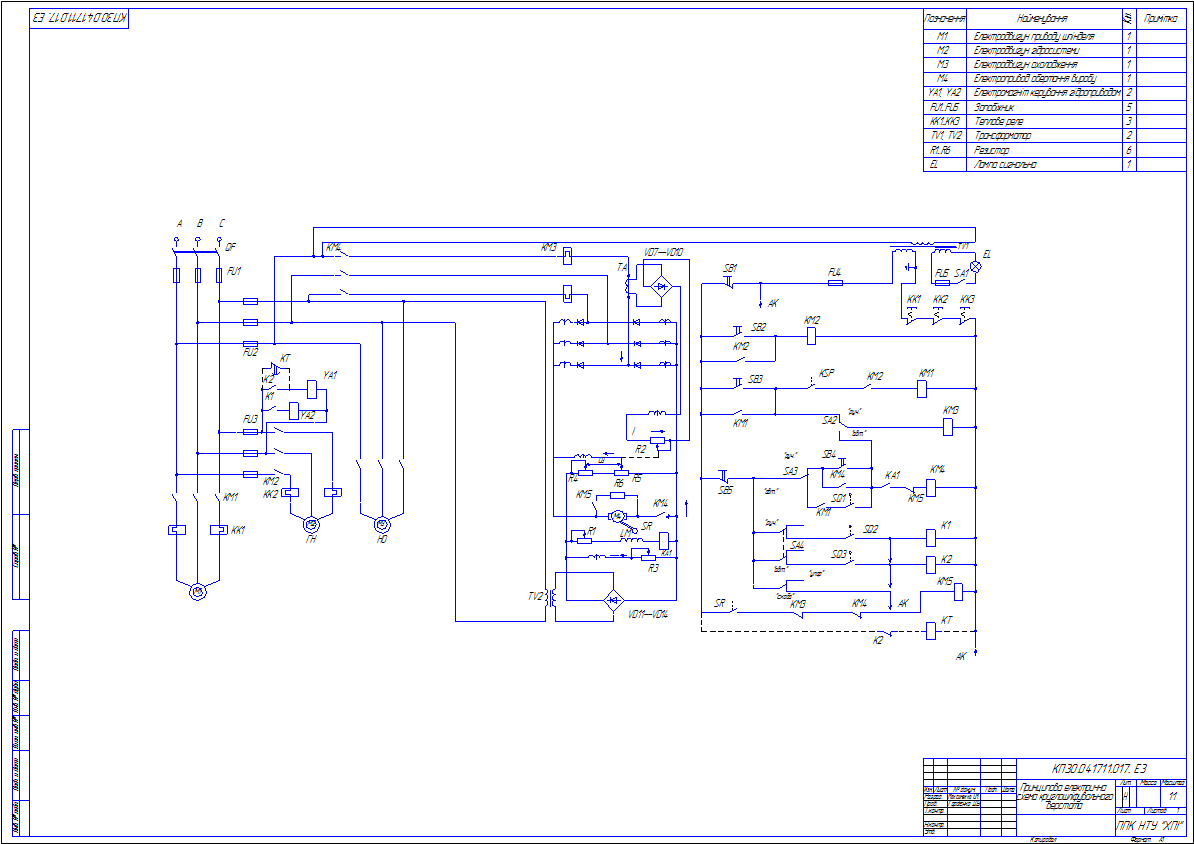Select the EL signal lamp symbol
The image size is (1194, 844).
point(975,267)
